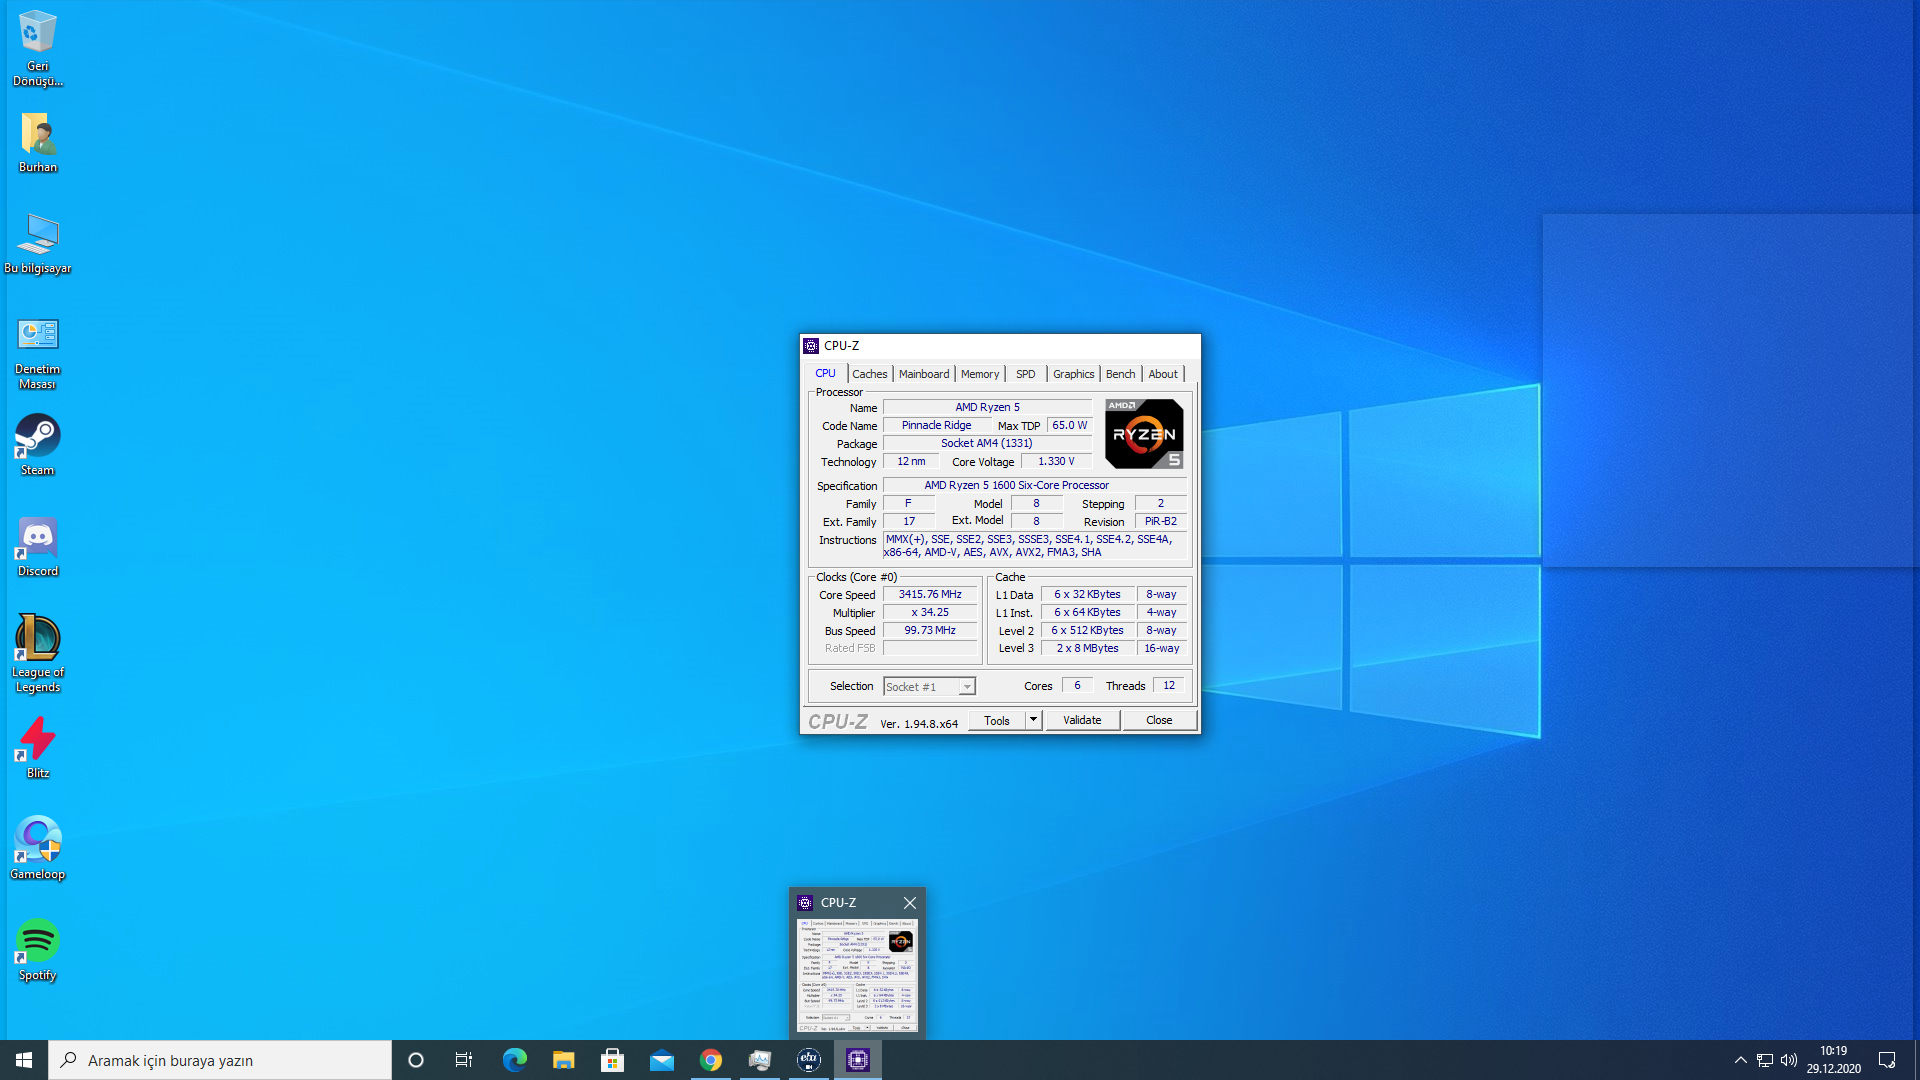Open Google Chrome from the taskbar

pos(710,1060)
